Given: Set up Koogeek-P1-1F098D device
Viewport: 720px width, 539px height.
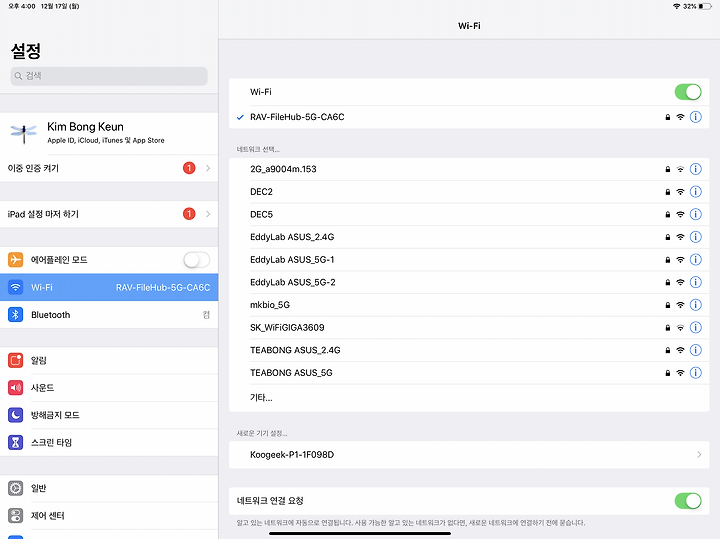Looking at the screenshot, I should [x=469, y=455].
